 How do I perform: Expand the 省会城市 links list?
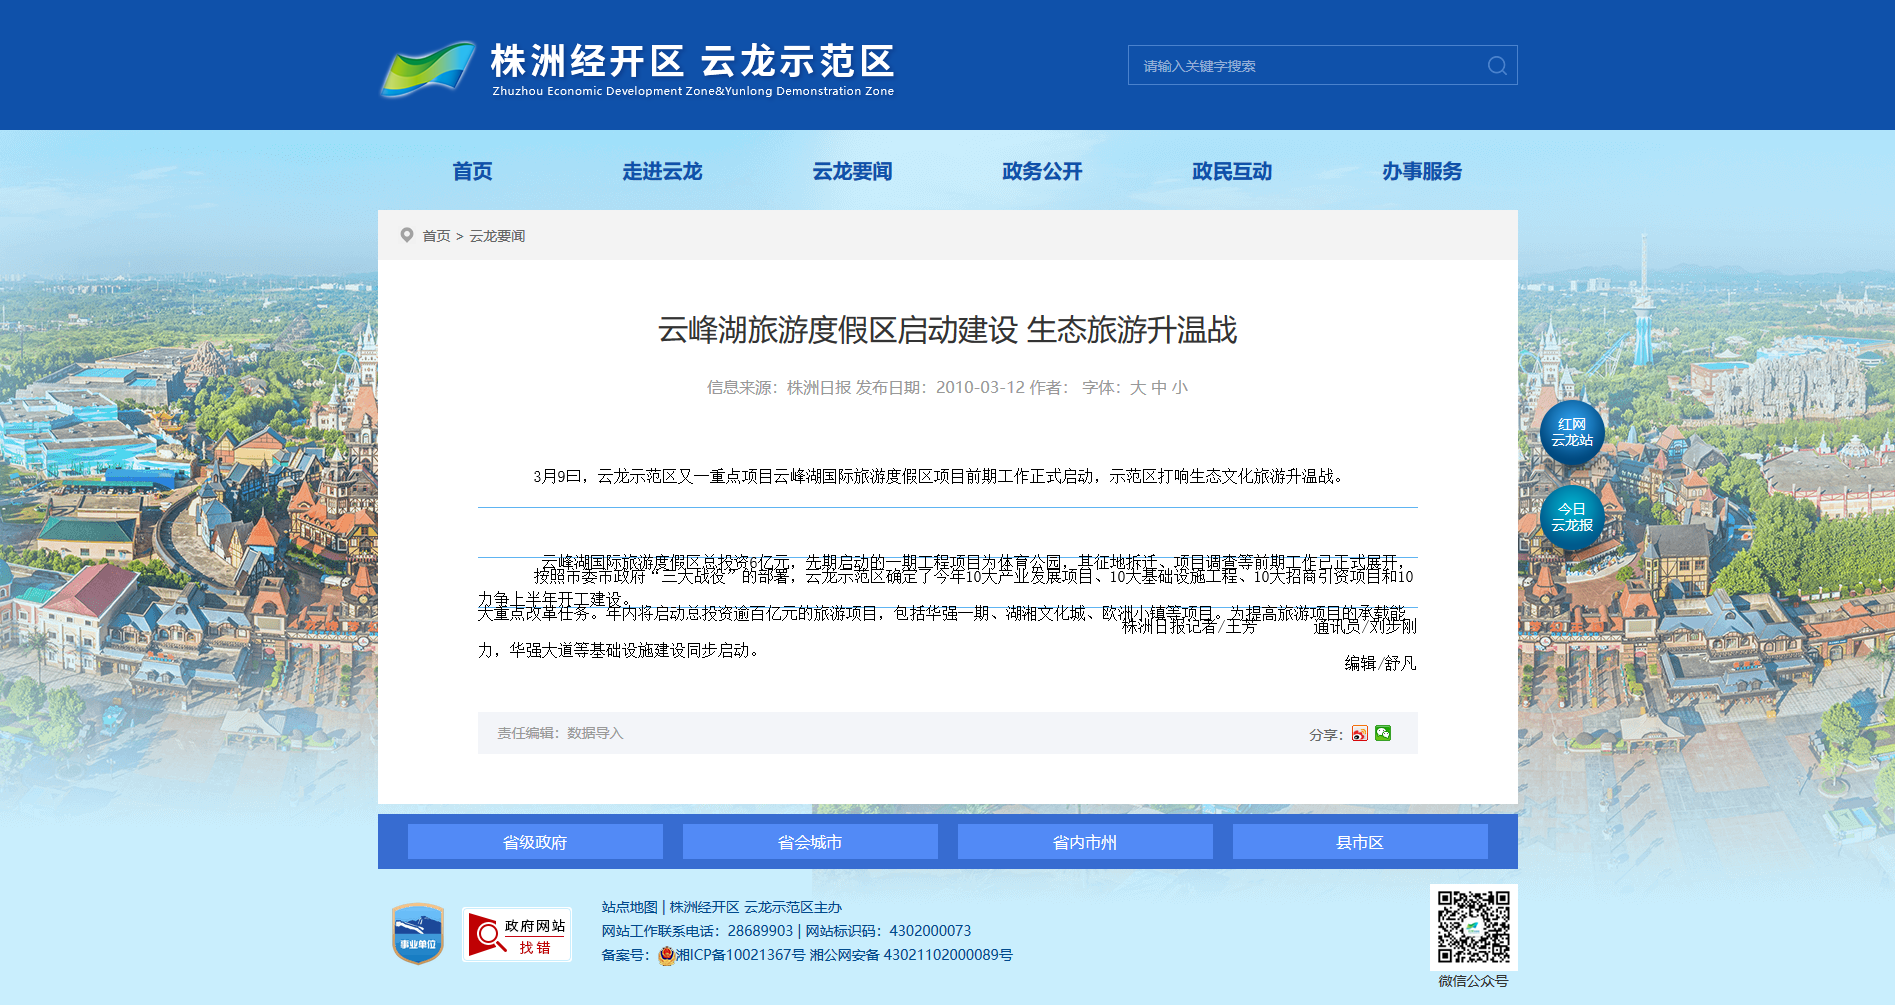(810, 842)
